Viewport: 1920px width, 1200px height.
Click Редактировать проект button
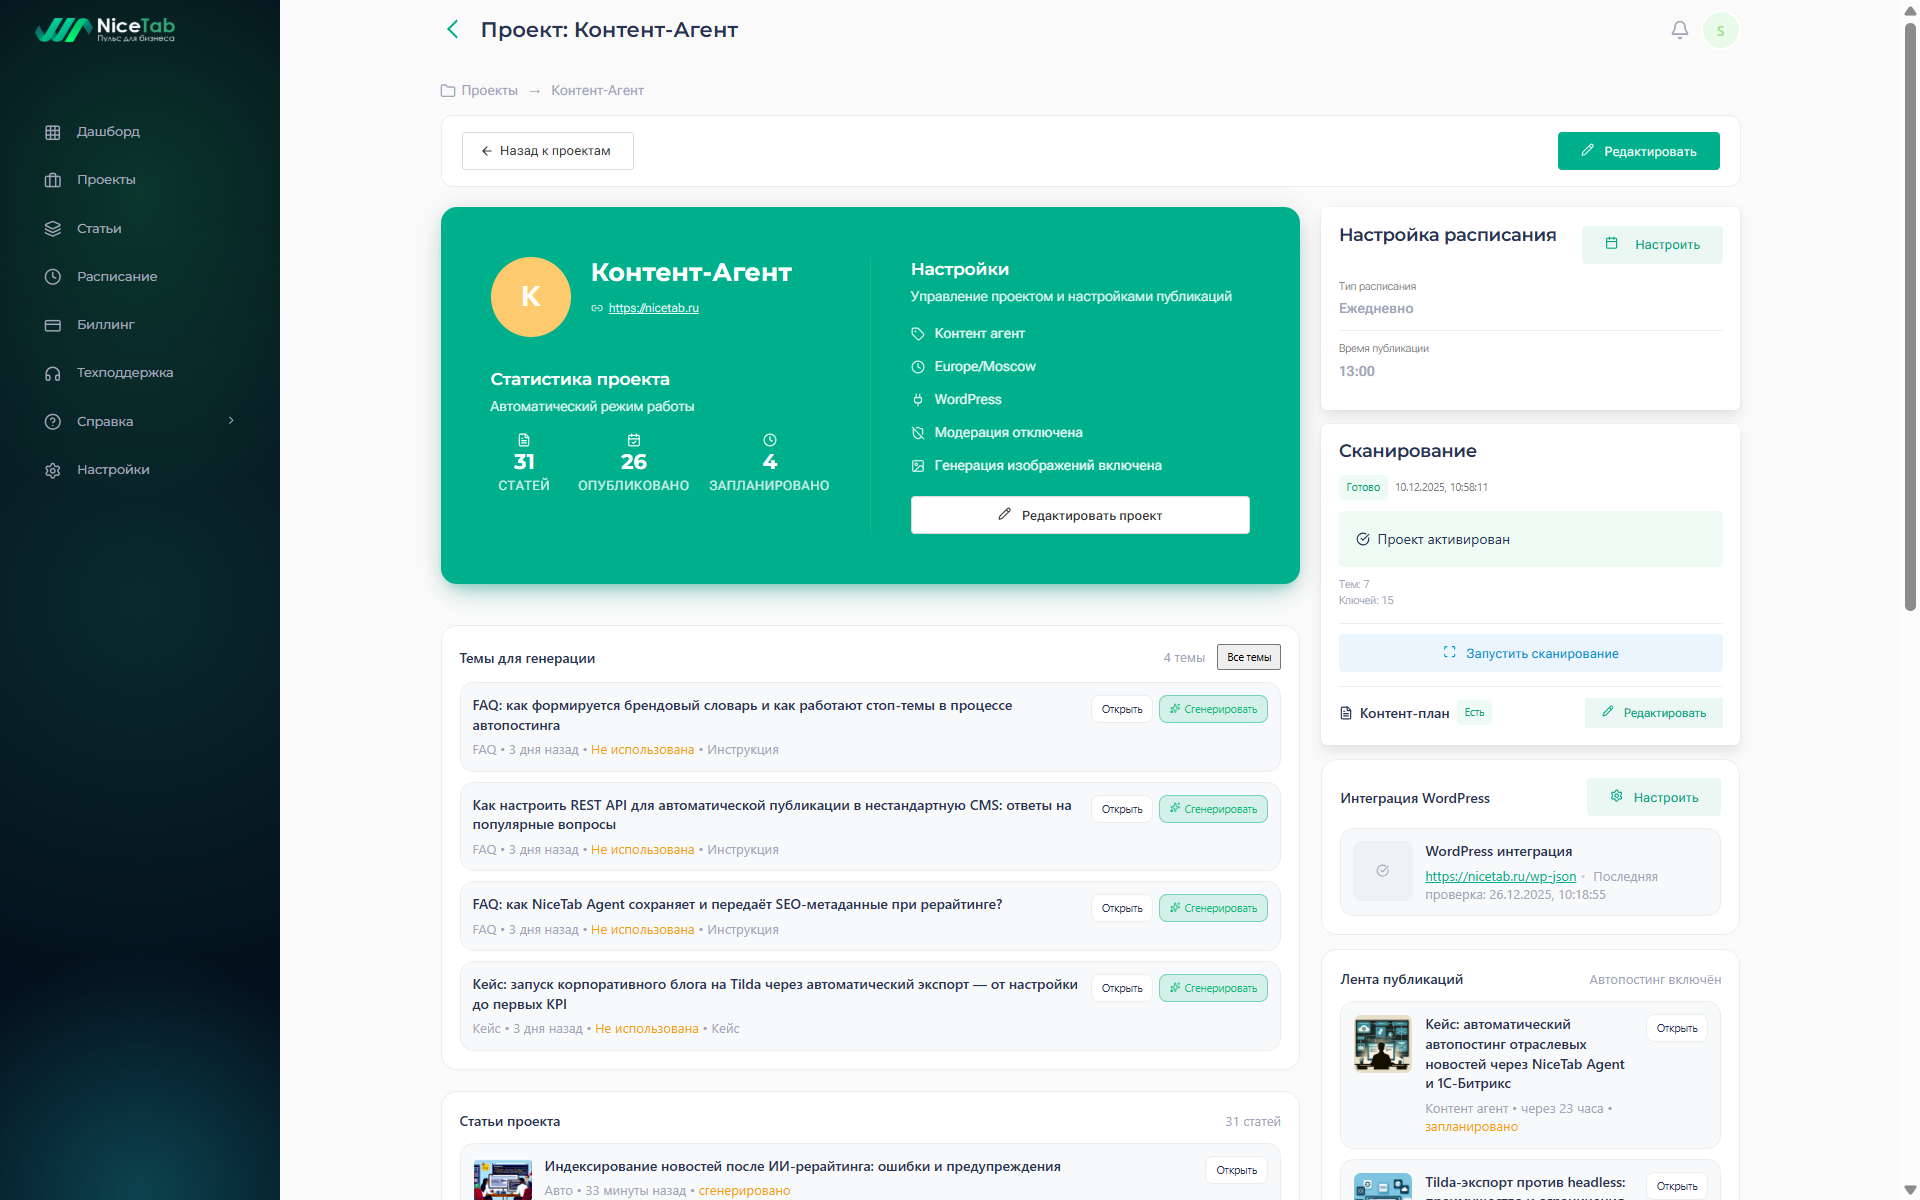click(1080, 515)
